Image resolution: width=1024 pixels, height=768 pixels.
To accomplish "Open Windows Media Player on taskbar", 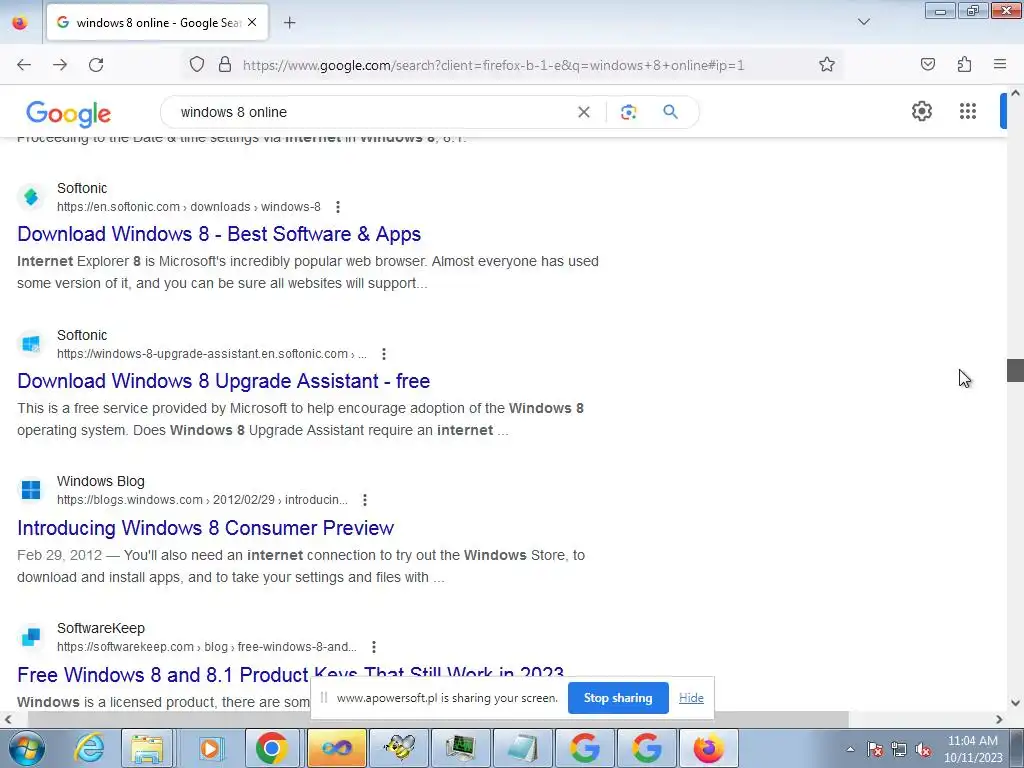I will coord(209,748).
